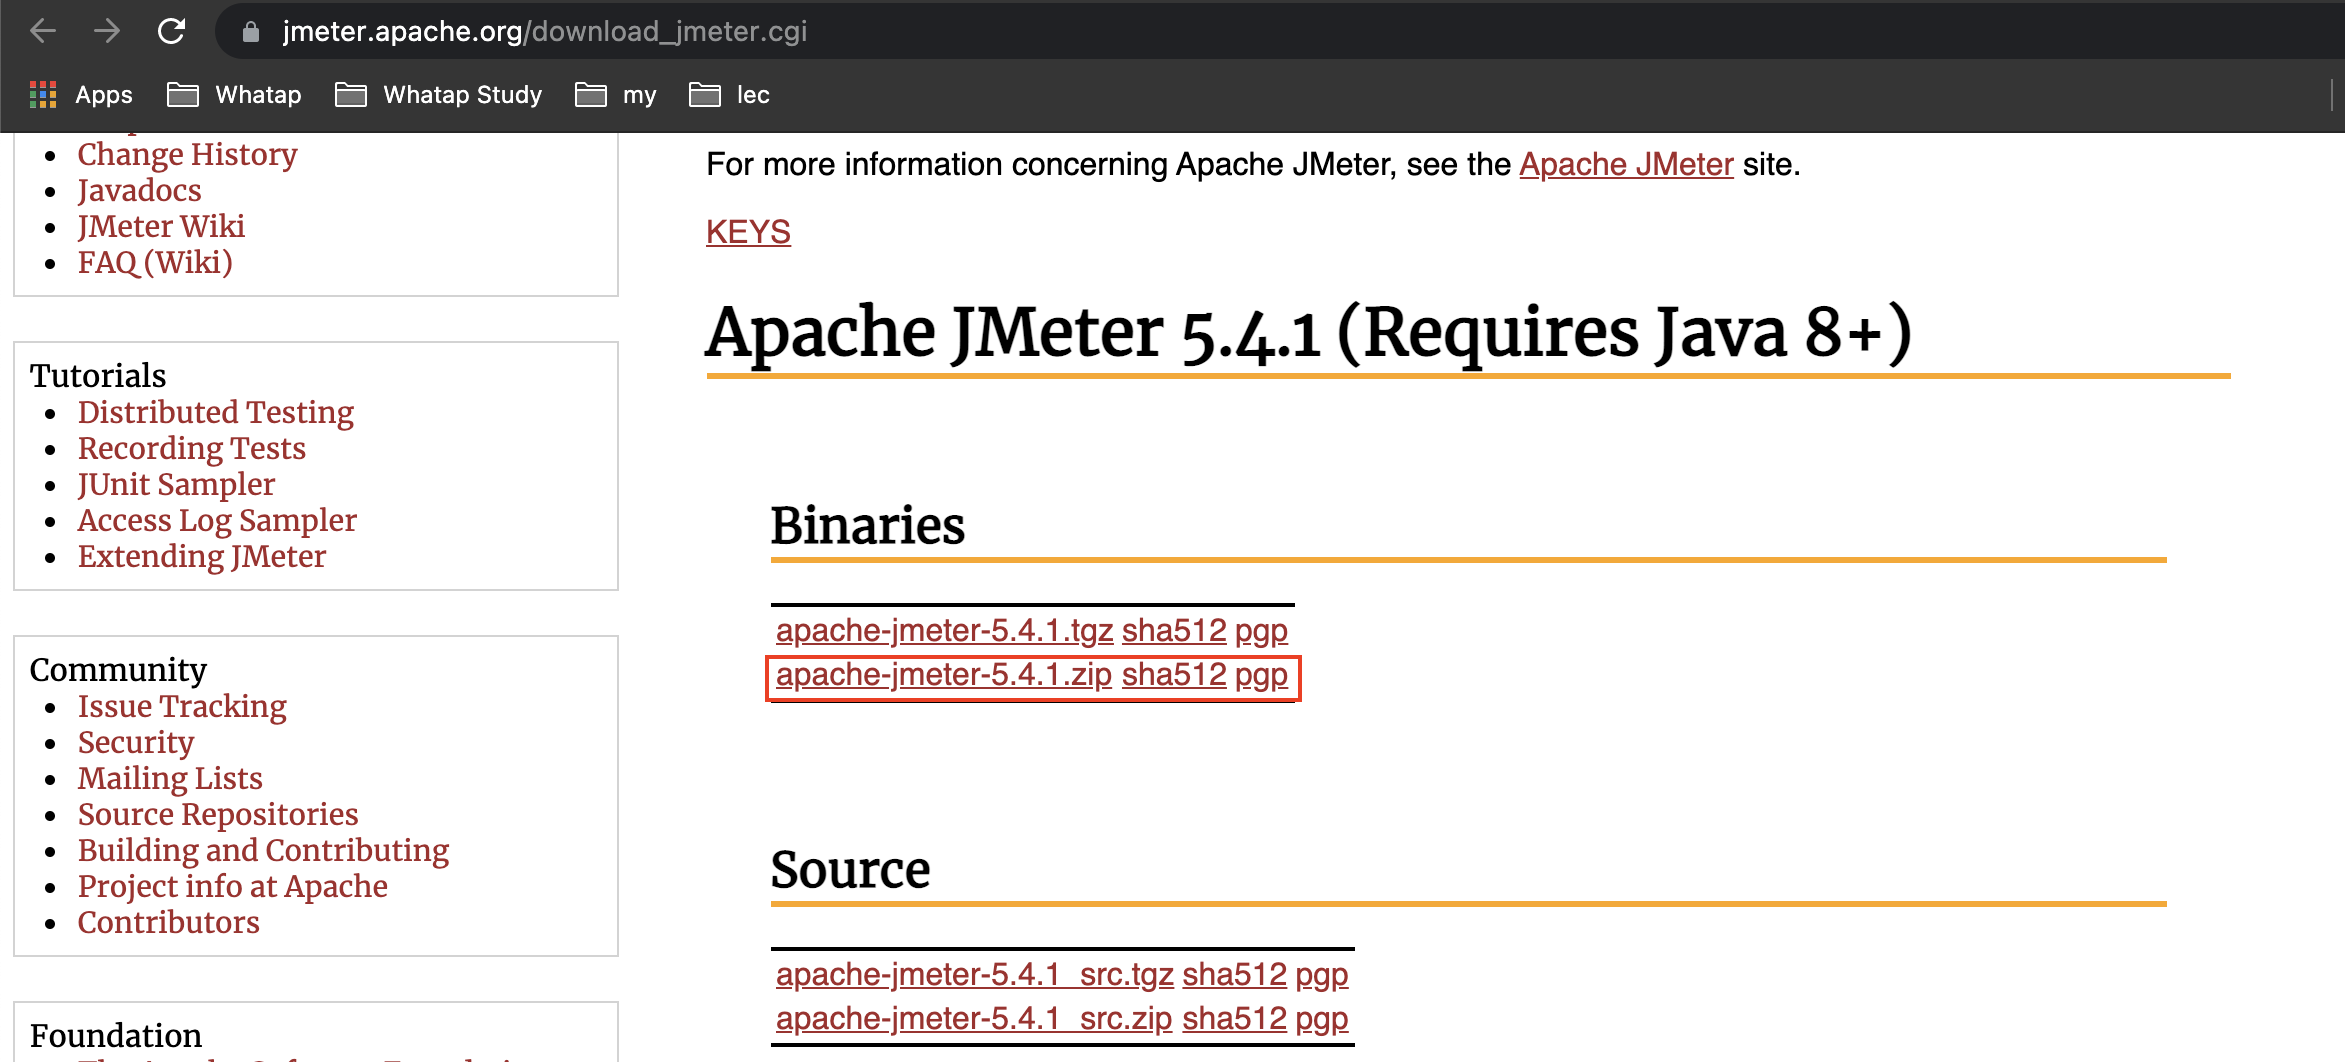Reload the page with the refresh icon
2345x1062 pixels.
pyautogui.click(x=172, y=31)
